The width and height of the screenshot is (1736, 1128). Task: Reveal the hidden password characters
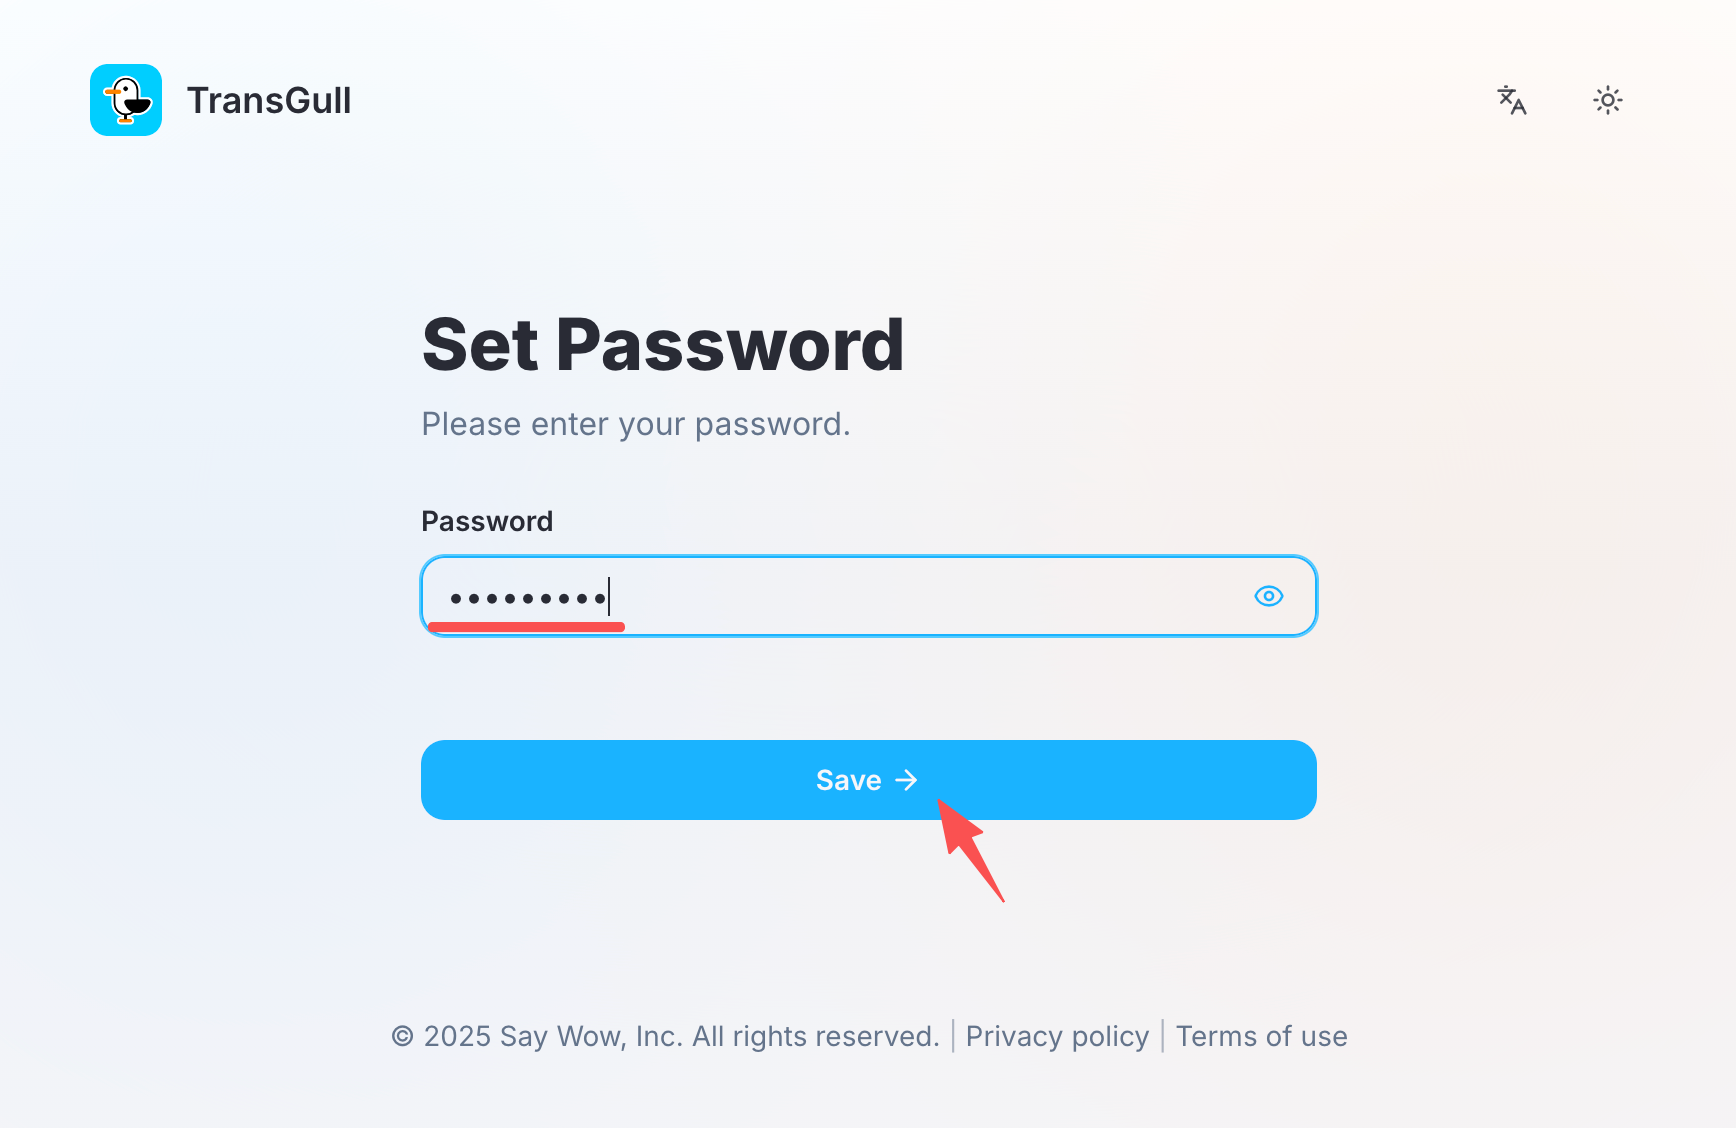[1268, 596]
